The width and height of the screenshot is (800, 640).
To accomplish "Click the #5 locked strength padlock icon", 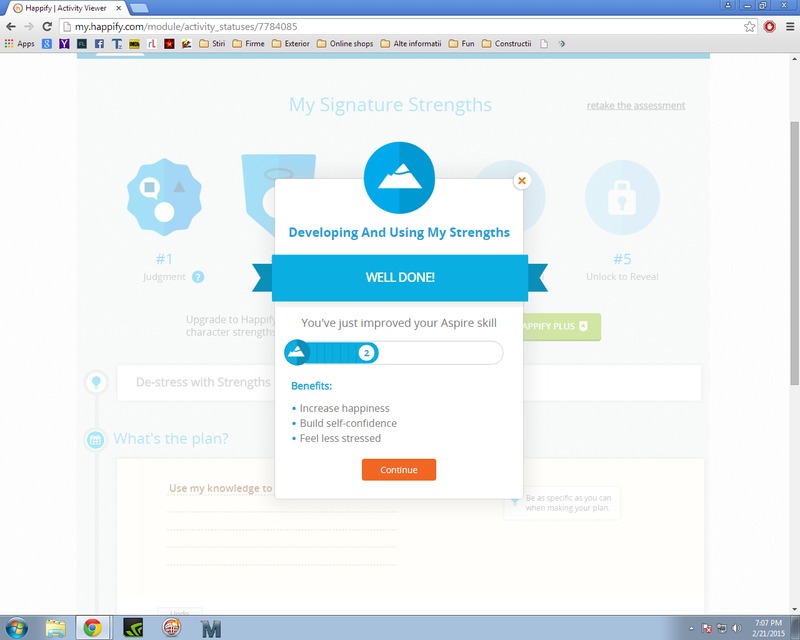I will (622, 198).
